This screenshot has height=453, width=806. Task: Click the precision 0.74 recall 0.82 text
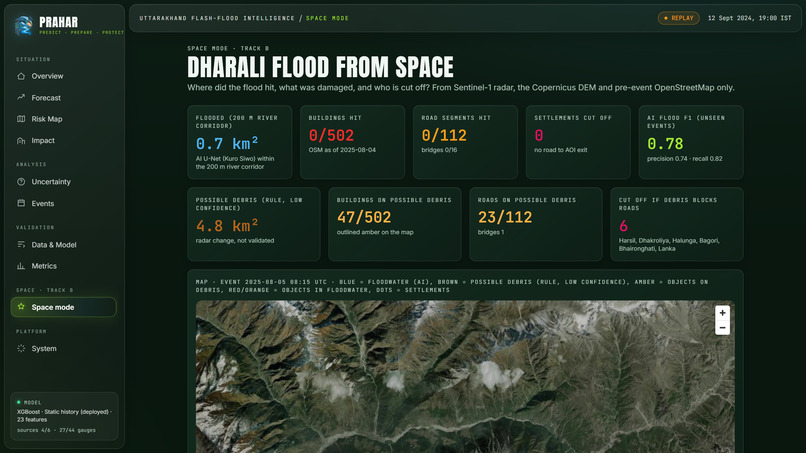click(x=685, y=158)
